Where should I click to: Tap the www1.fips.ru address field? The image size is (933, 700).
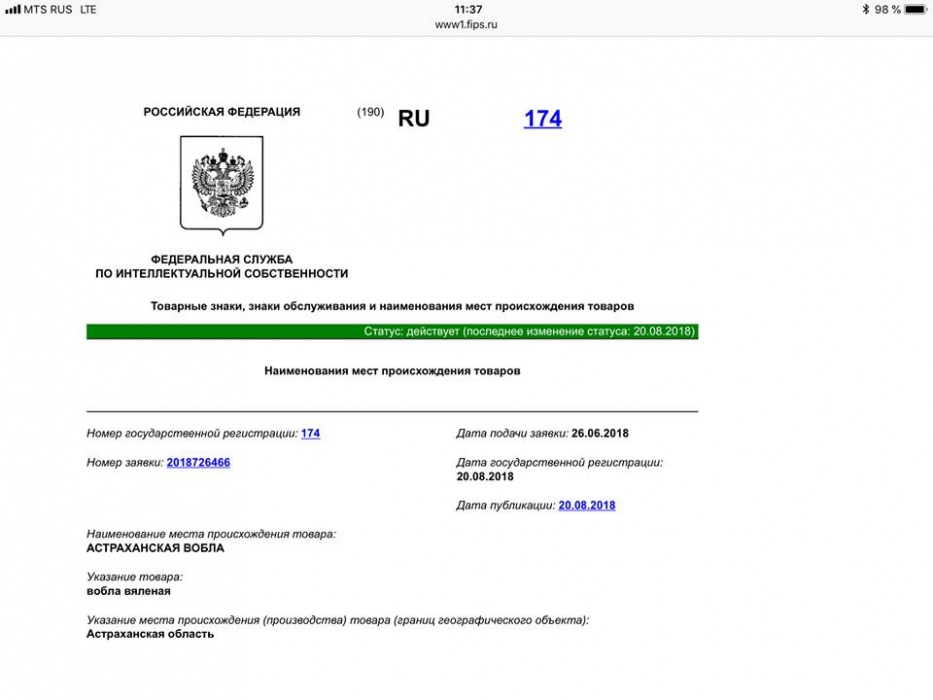pyautogui.click(x=466, y=24)
